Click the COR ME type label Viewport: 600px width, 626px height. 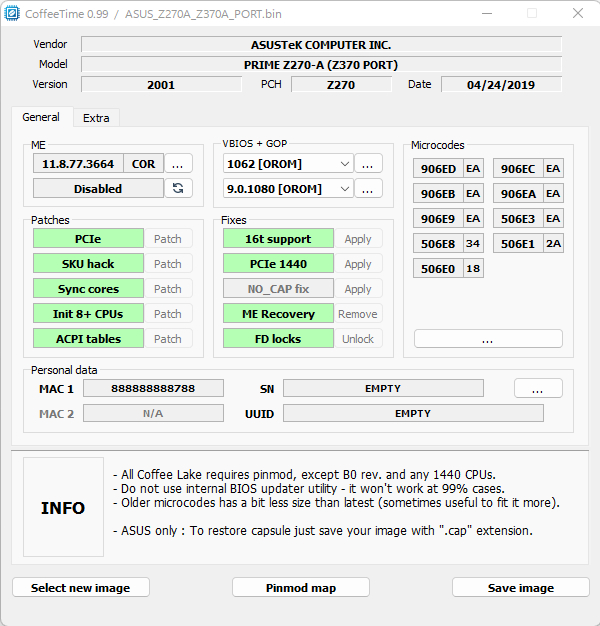coord(144,164)
